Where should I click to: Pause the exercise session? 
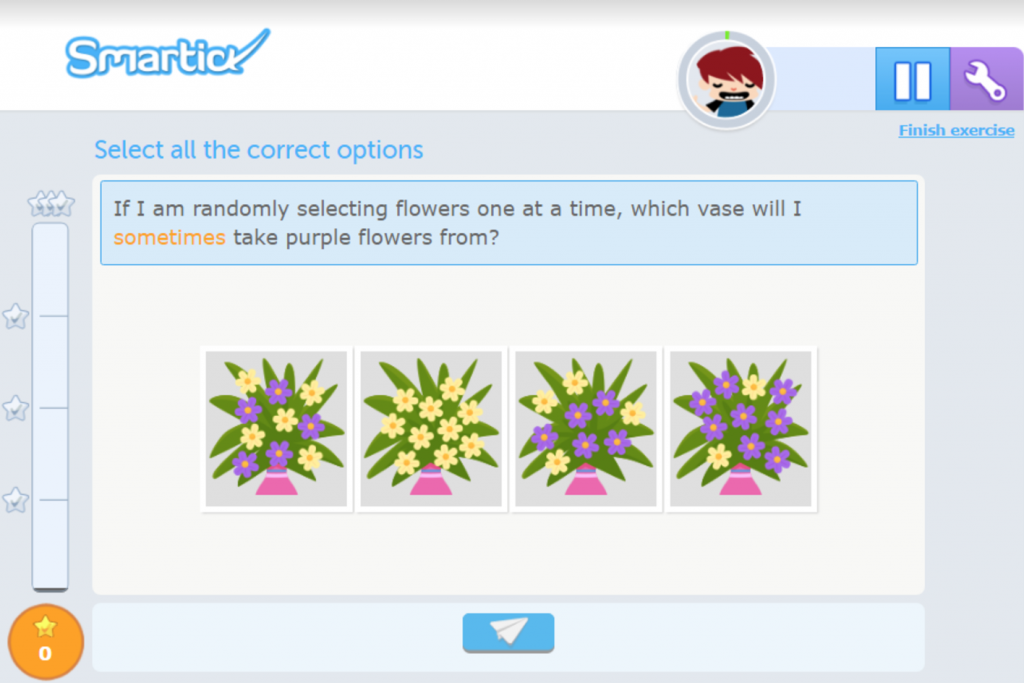point(912,79)
